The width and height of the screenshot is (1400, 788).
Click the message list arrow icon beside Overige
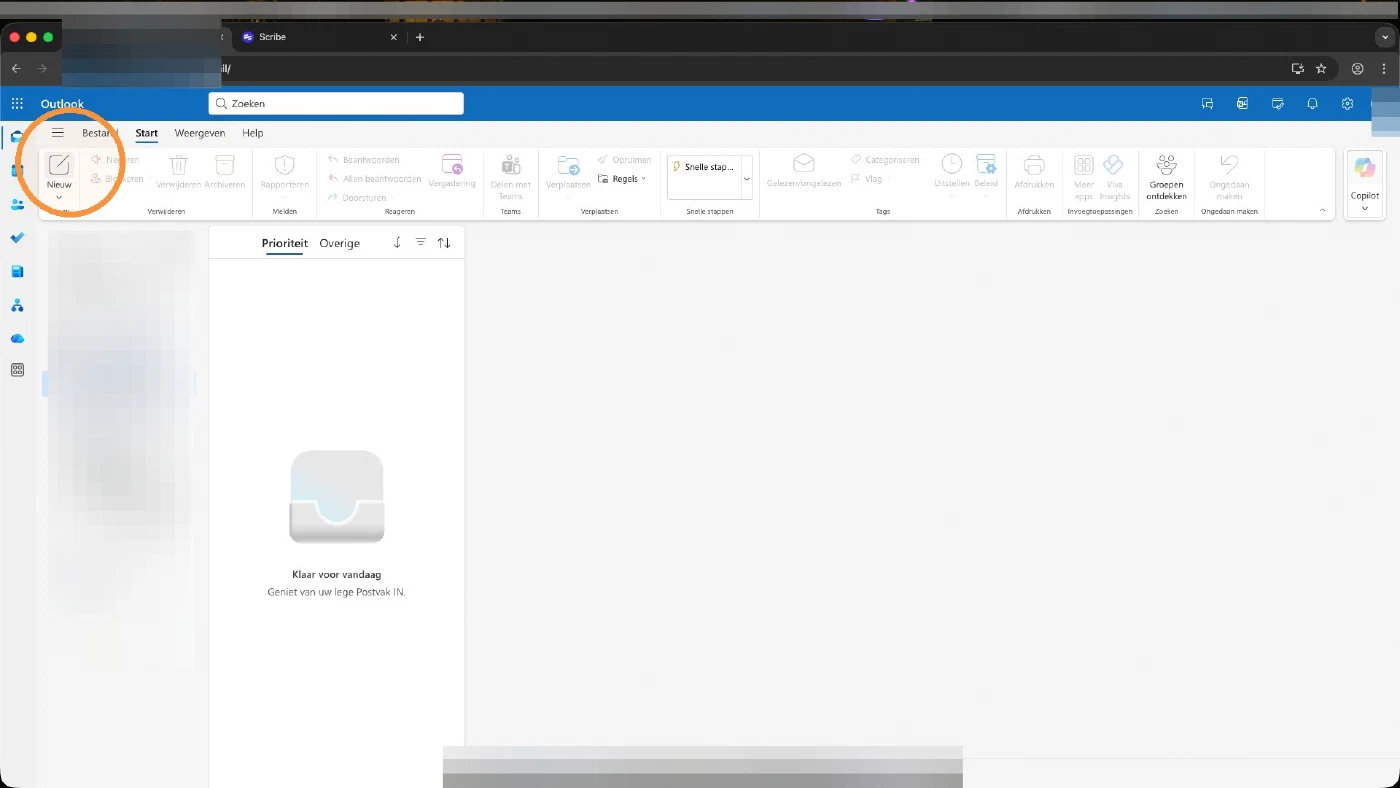[397, 243]
